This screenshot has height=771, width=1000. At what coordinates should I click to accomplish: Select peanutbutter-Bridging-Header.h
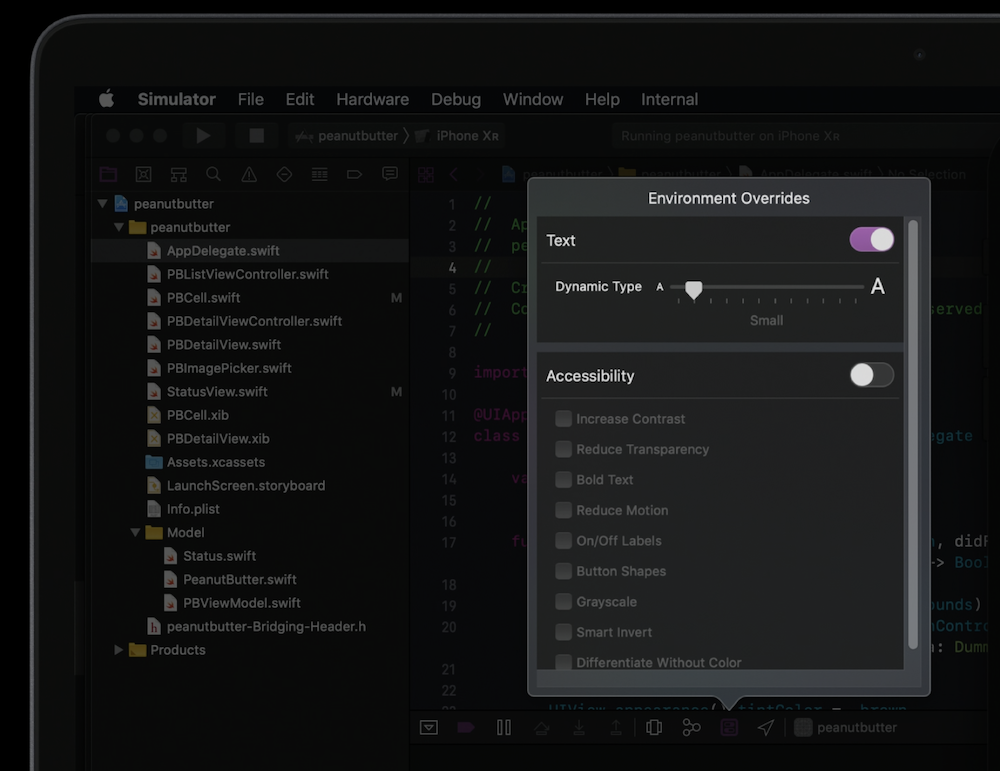point(266,627)
